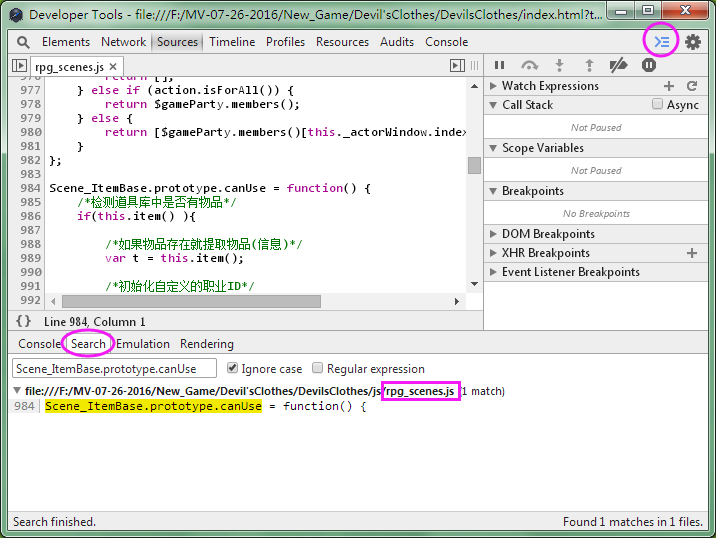
Task: Pause script execution
Action: 500,65
